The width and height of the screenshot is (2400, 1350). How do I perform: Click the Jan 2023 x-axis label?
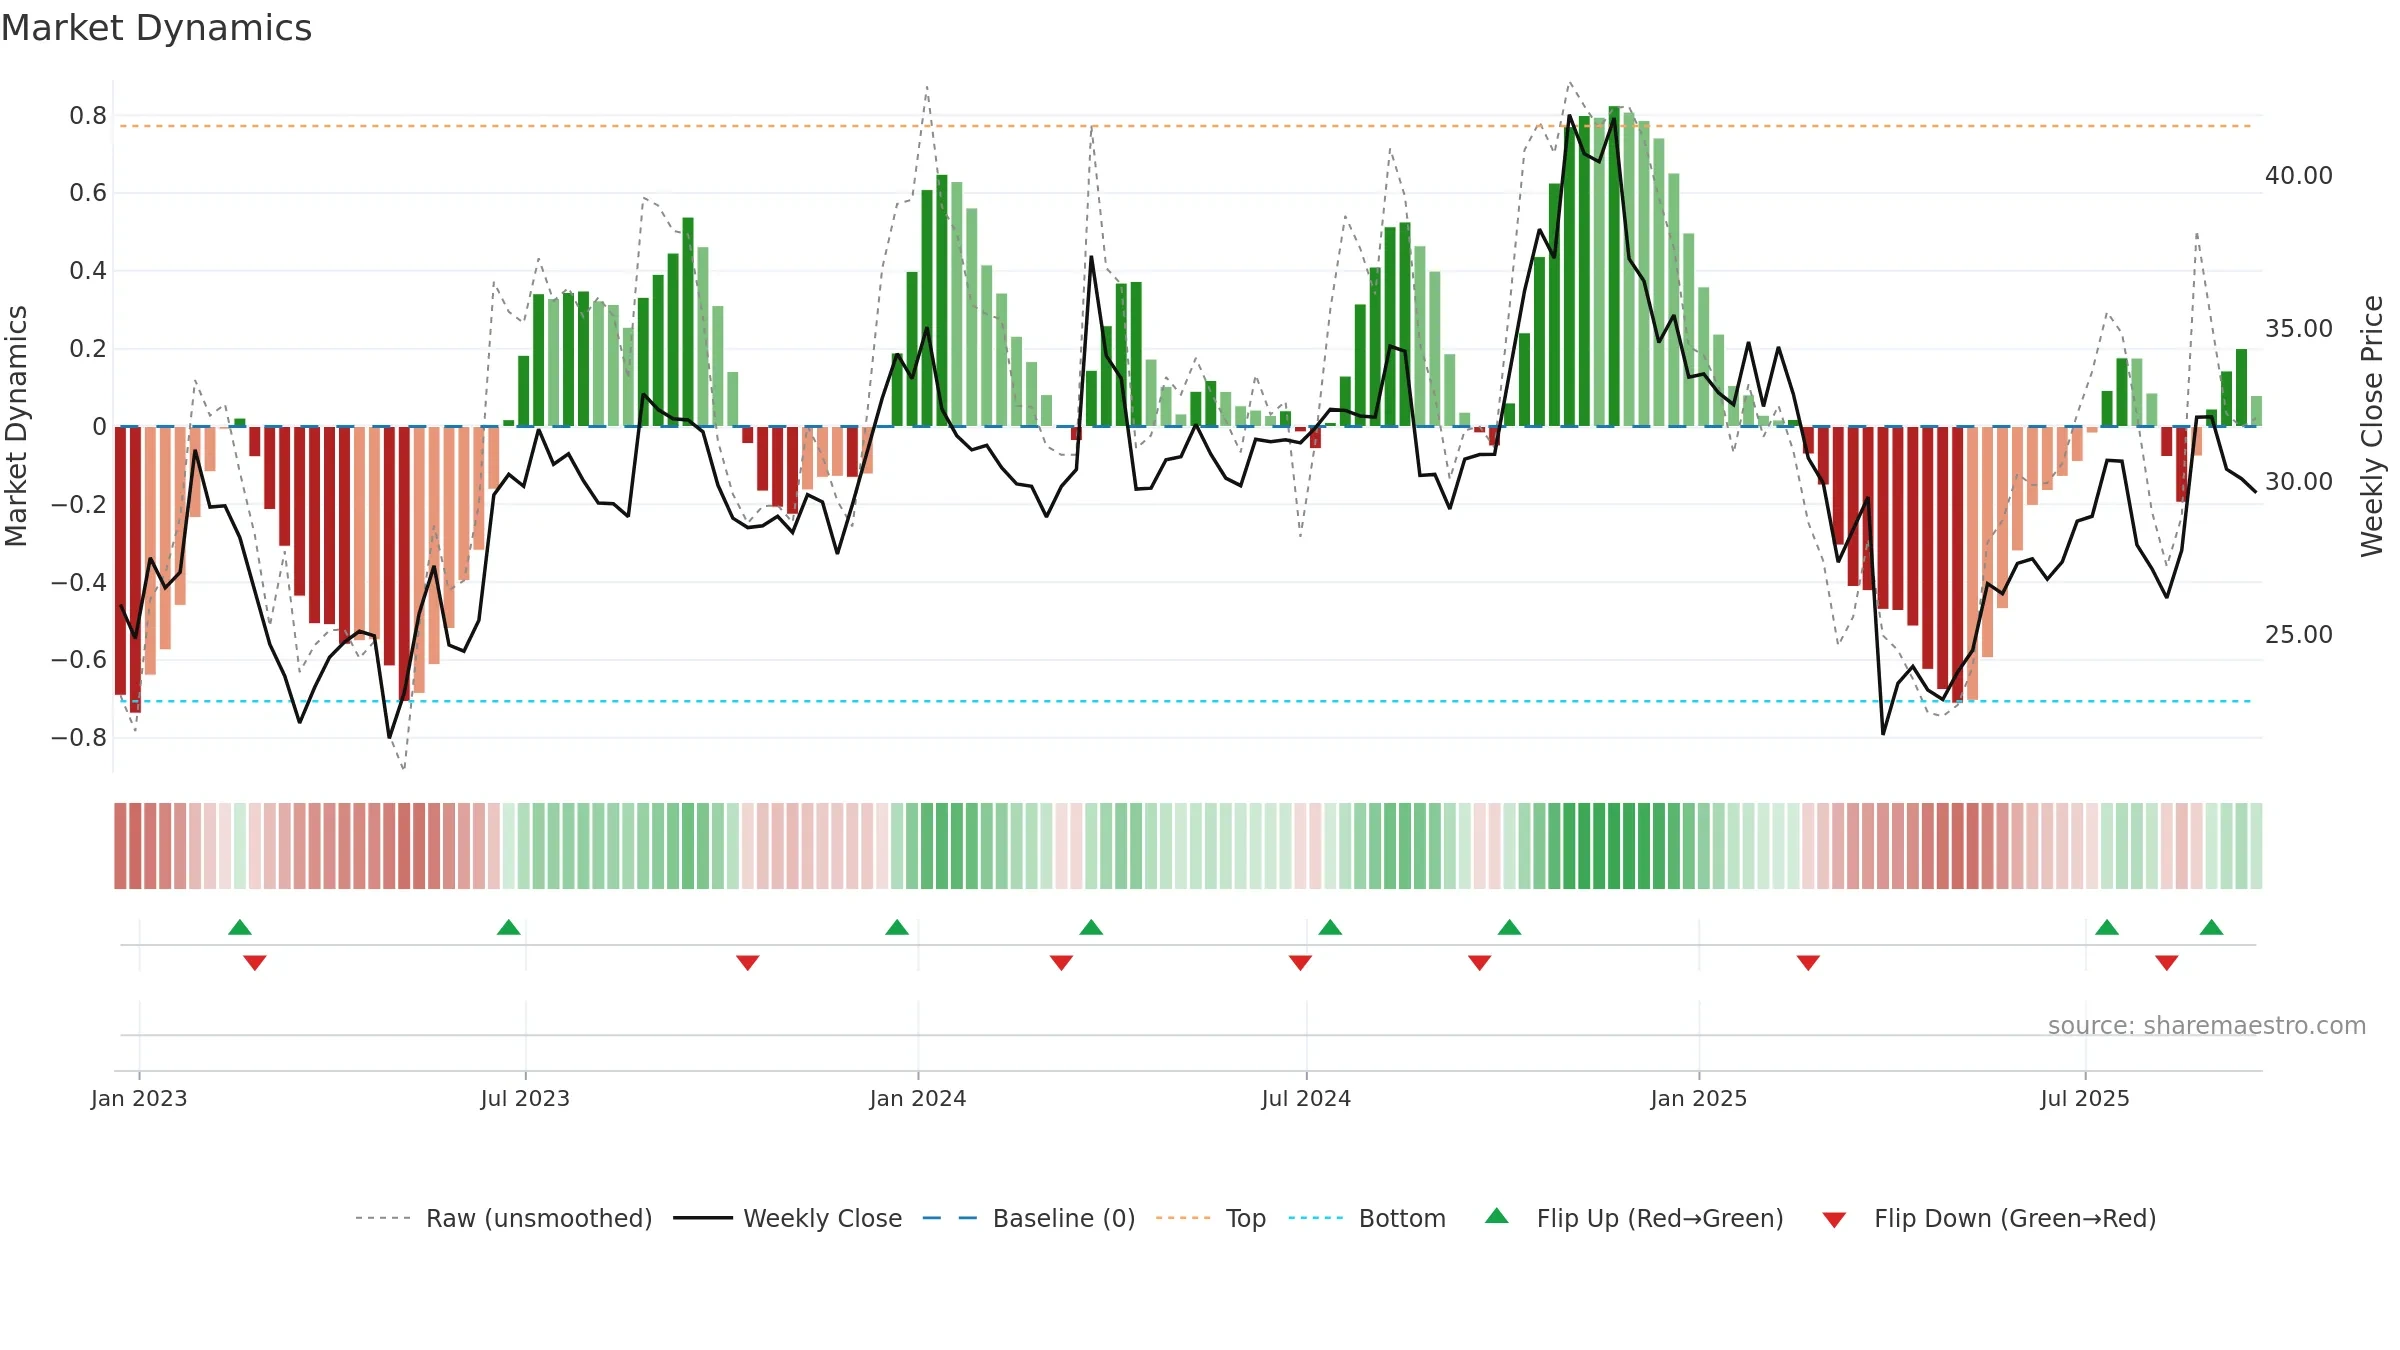(139, 1098)
